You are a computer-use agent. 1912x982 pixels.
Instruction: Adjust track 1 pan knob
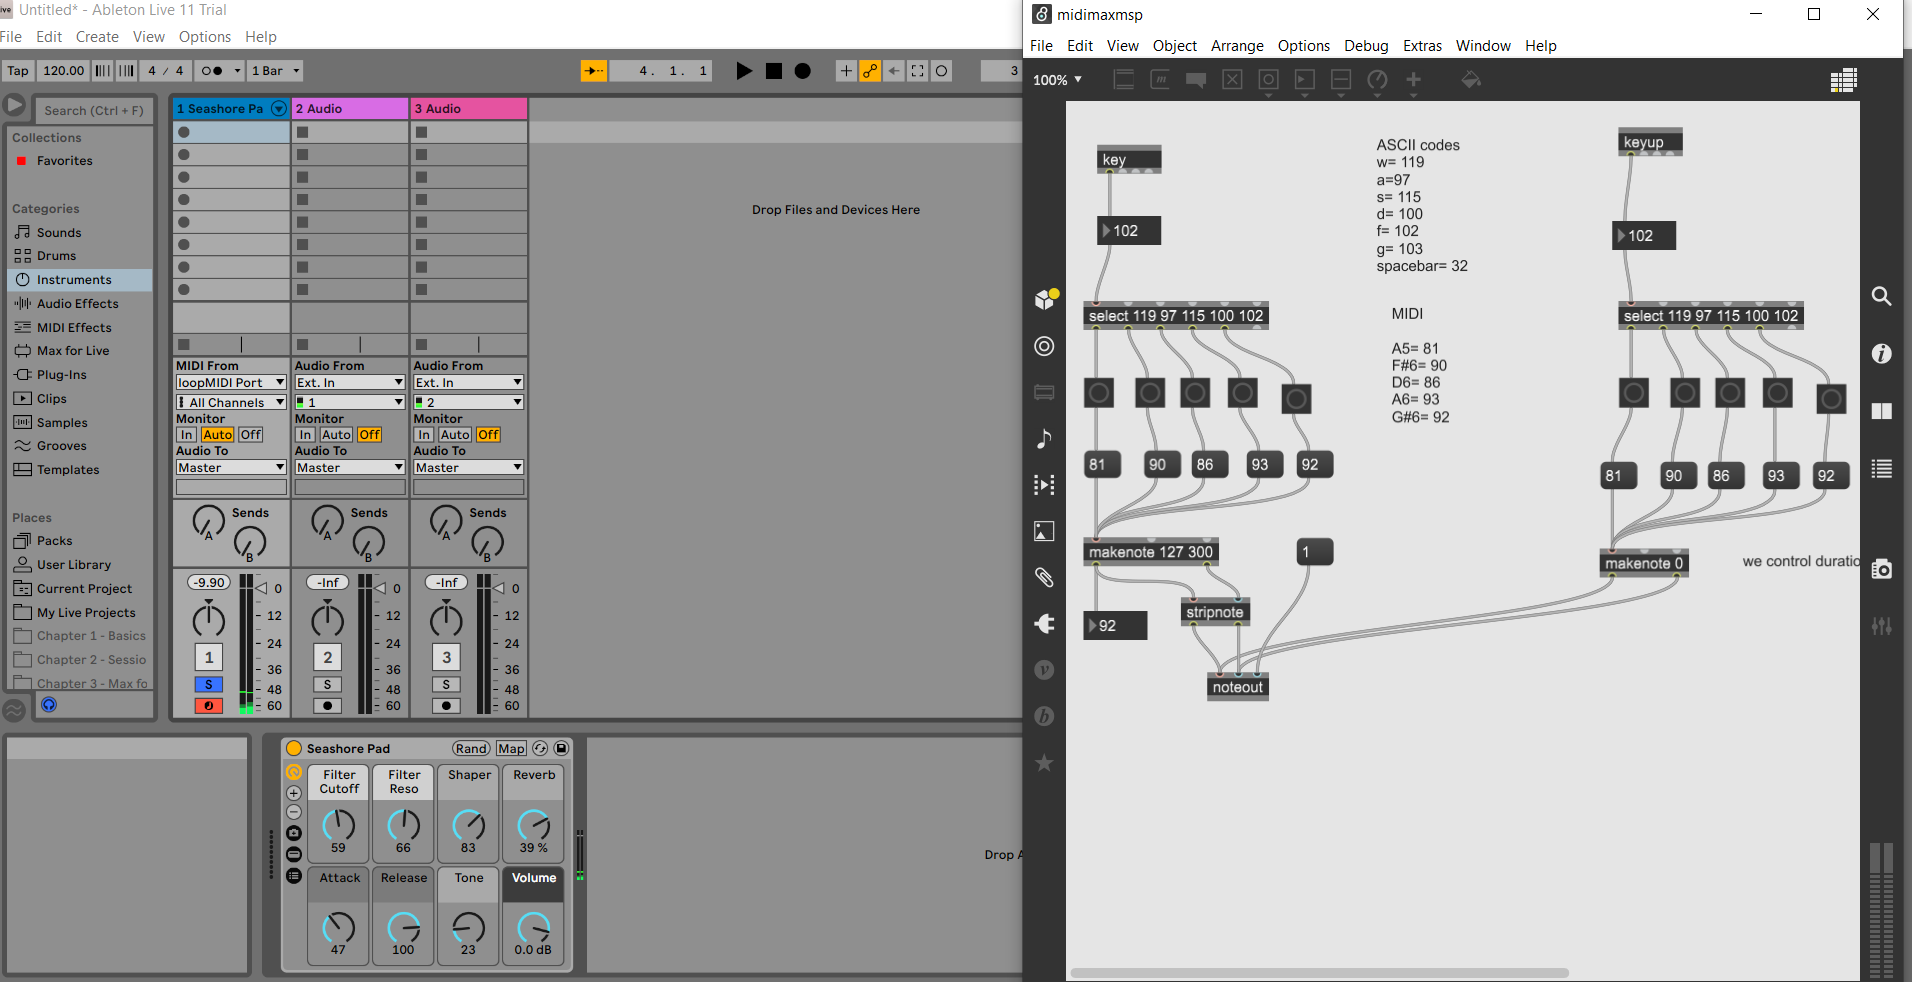209,620
